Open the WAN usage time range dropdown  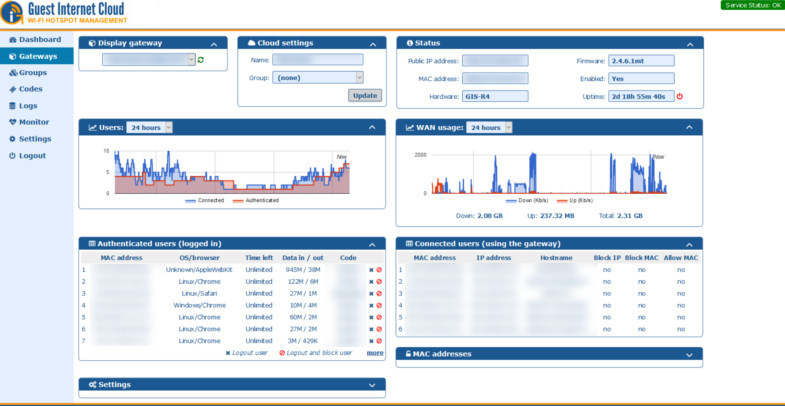point(490,127)
